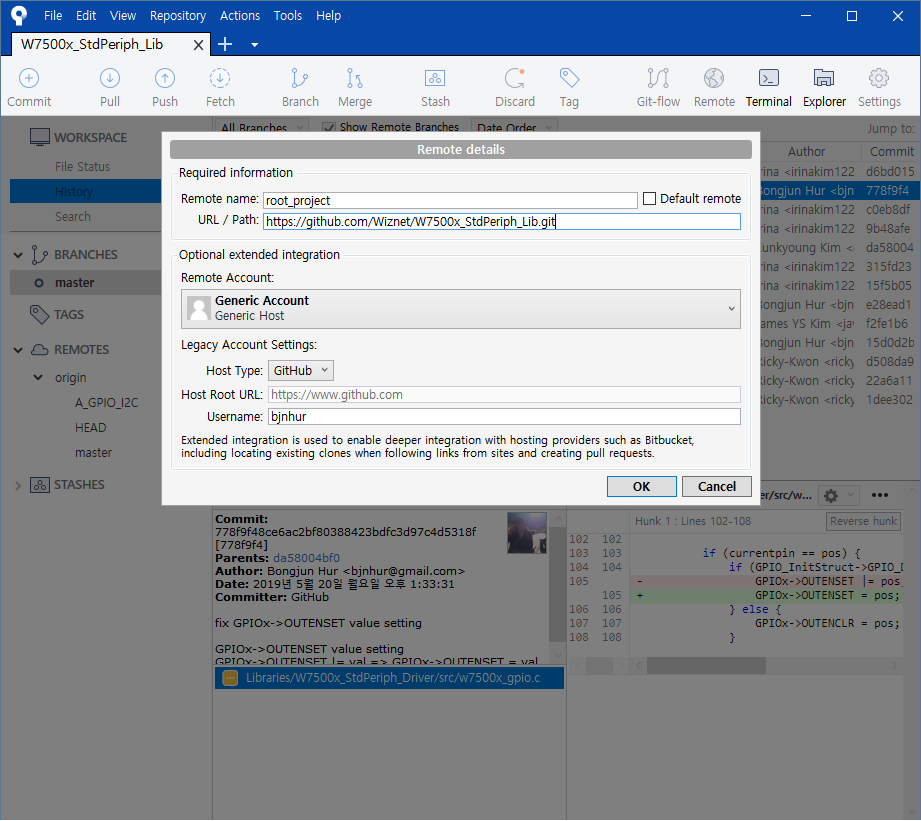
Task: Click the Tag toolbar icon
Action: (x=569, y=78)
